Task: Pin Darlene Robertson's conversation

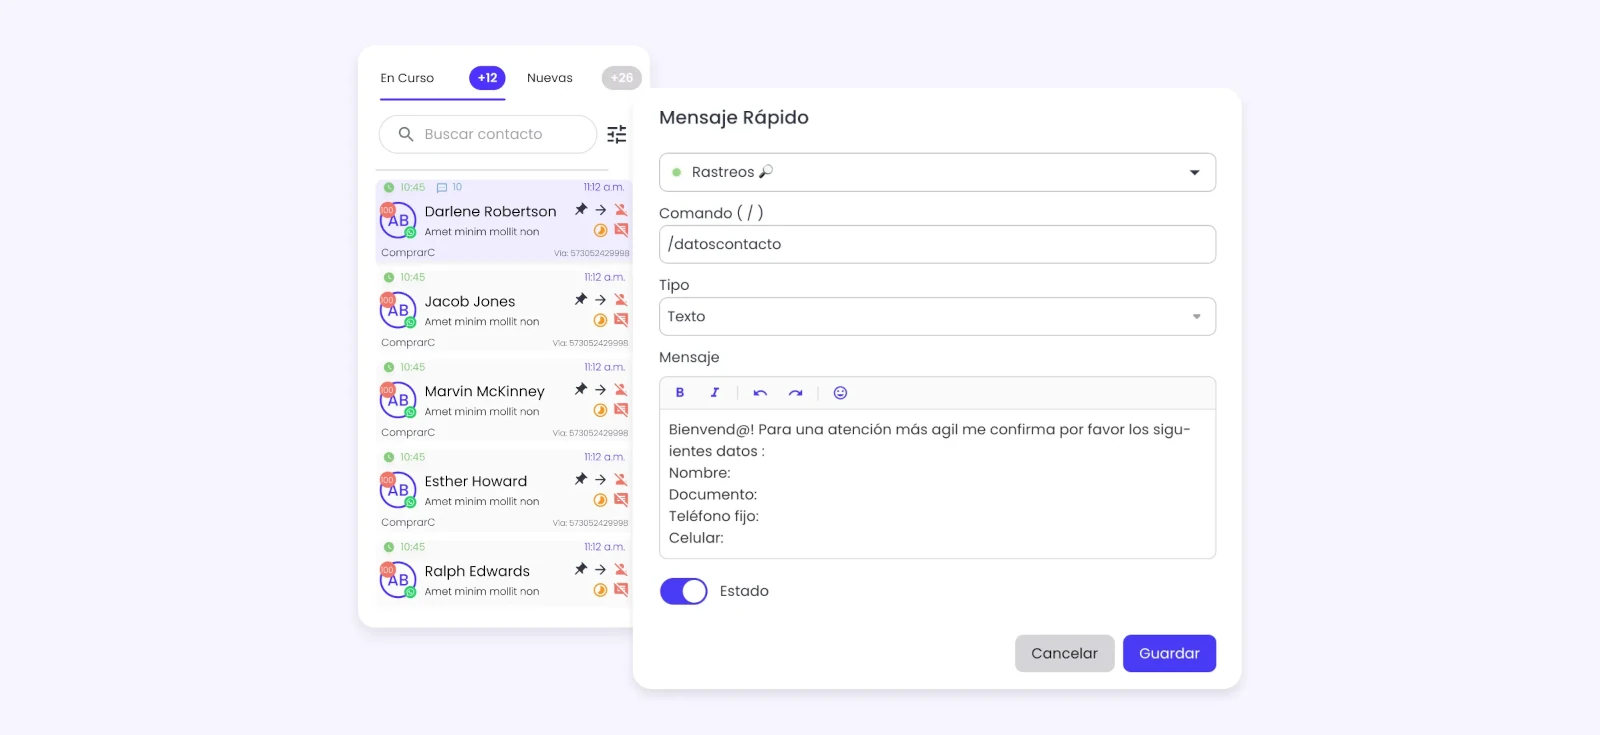Action: click(581, 210)
